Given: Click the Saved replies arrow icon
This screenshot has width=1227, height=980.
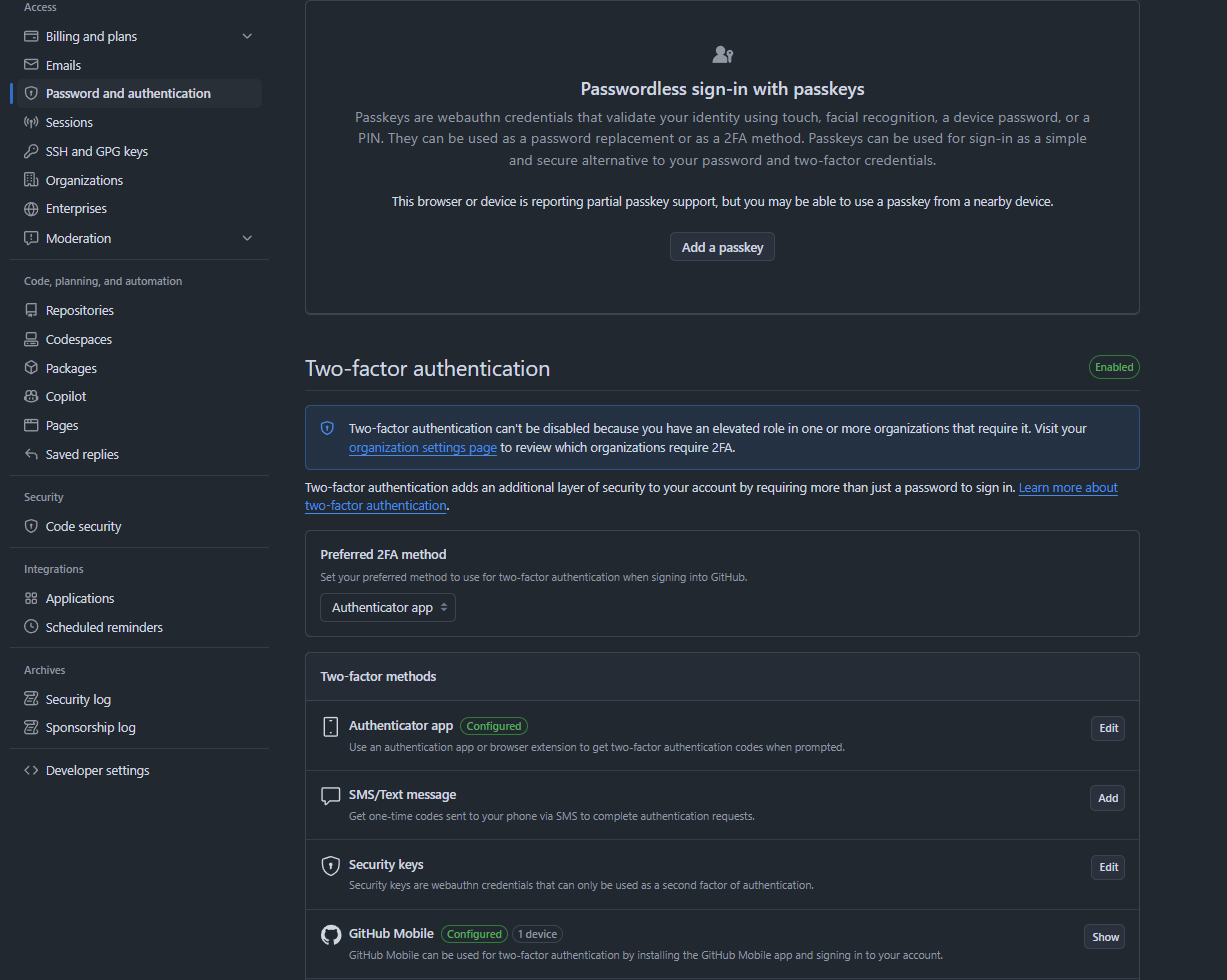Looking at the screenshot, I should click(31, 455).
